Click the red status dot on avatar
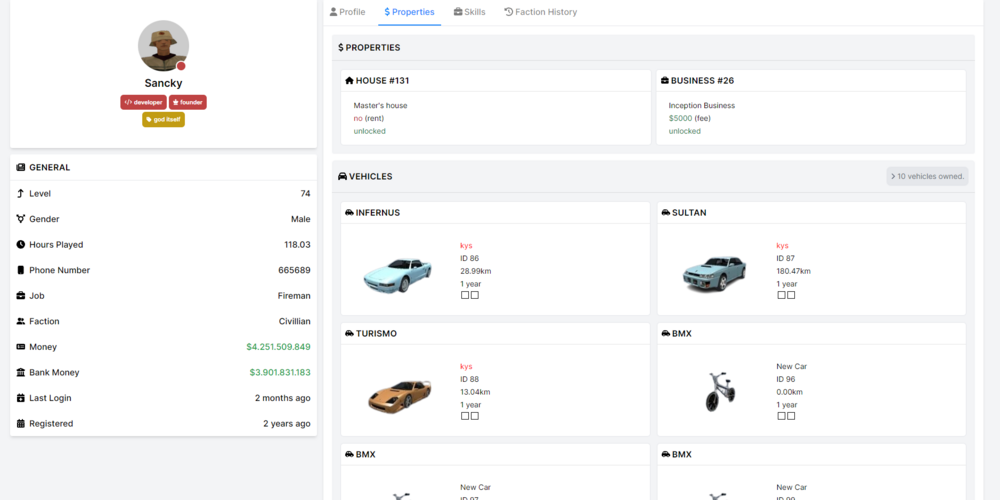This screenshot has height=500, width=1000. pos(181,66)
